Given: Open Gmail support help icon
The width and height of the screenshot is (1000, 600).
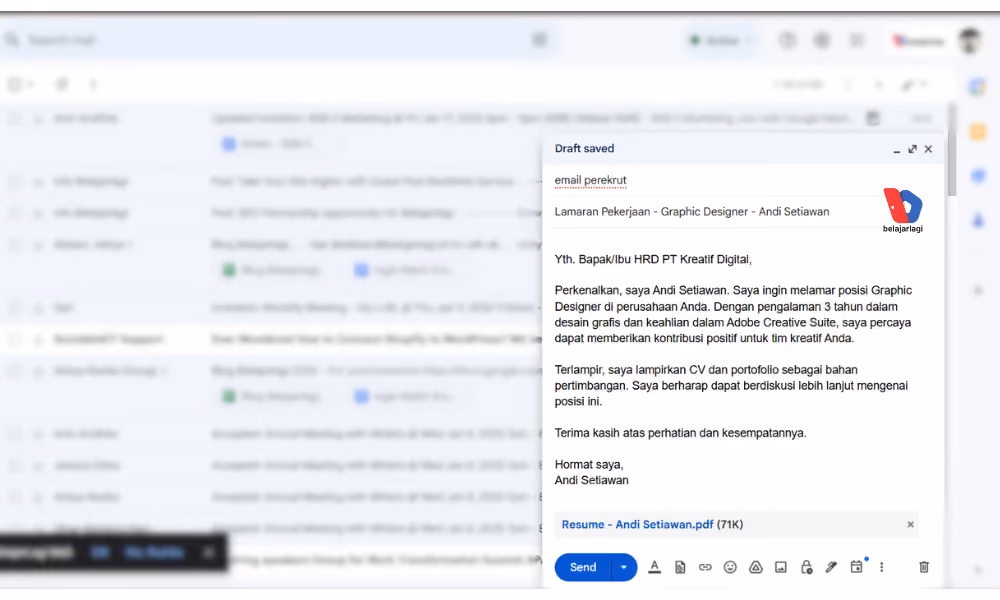Looking at the screenshot, I should pyautogui.click(x=788, y=41).
